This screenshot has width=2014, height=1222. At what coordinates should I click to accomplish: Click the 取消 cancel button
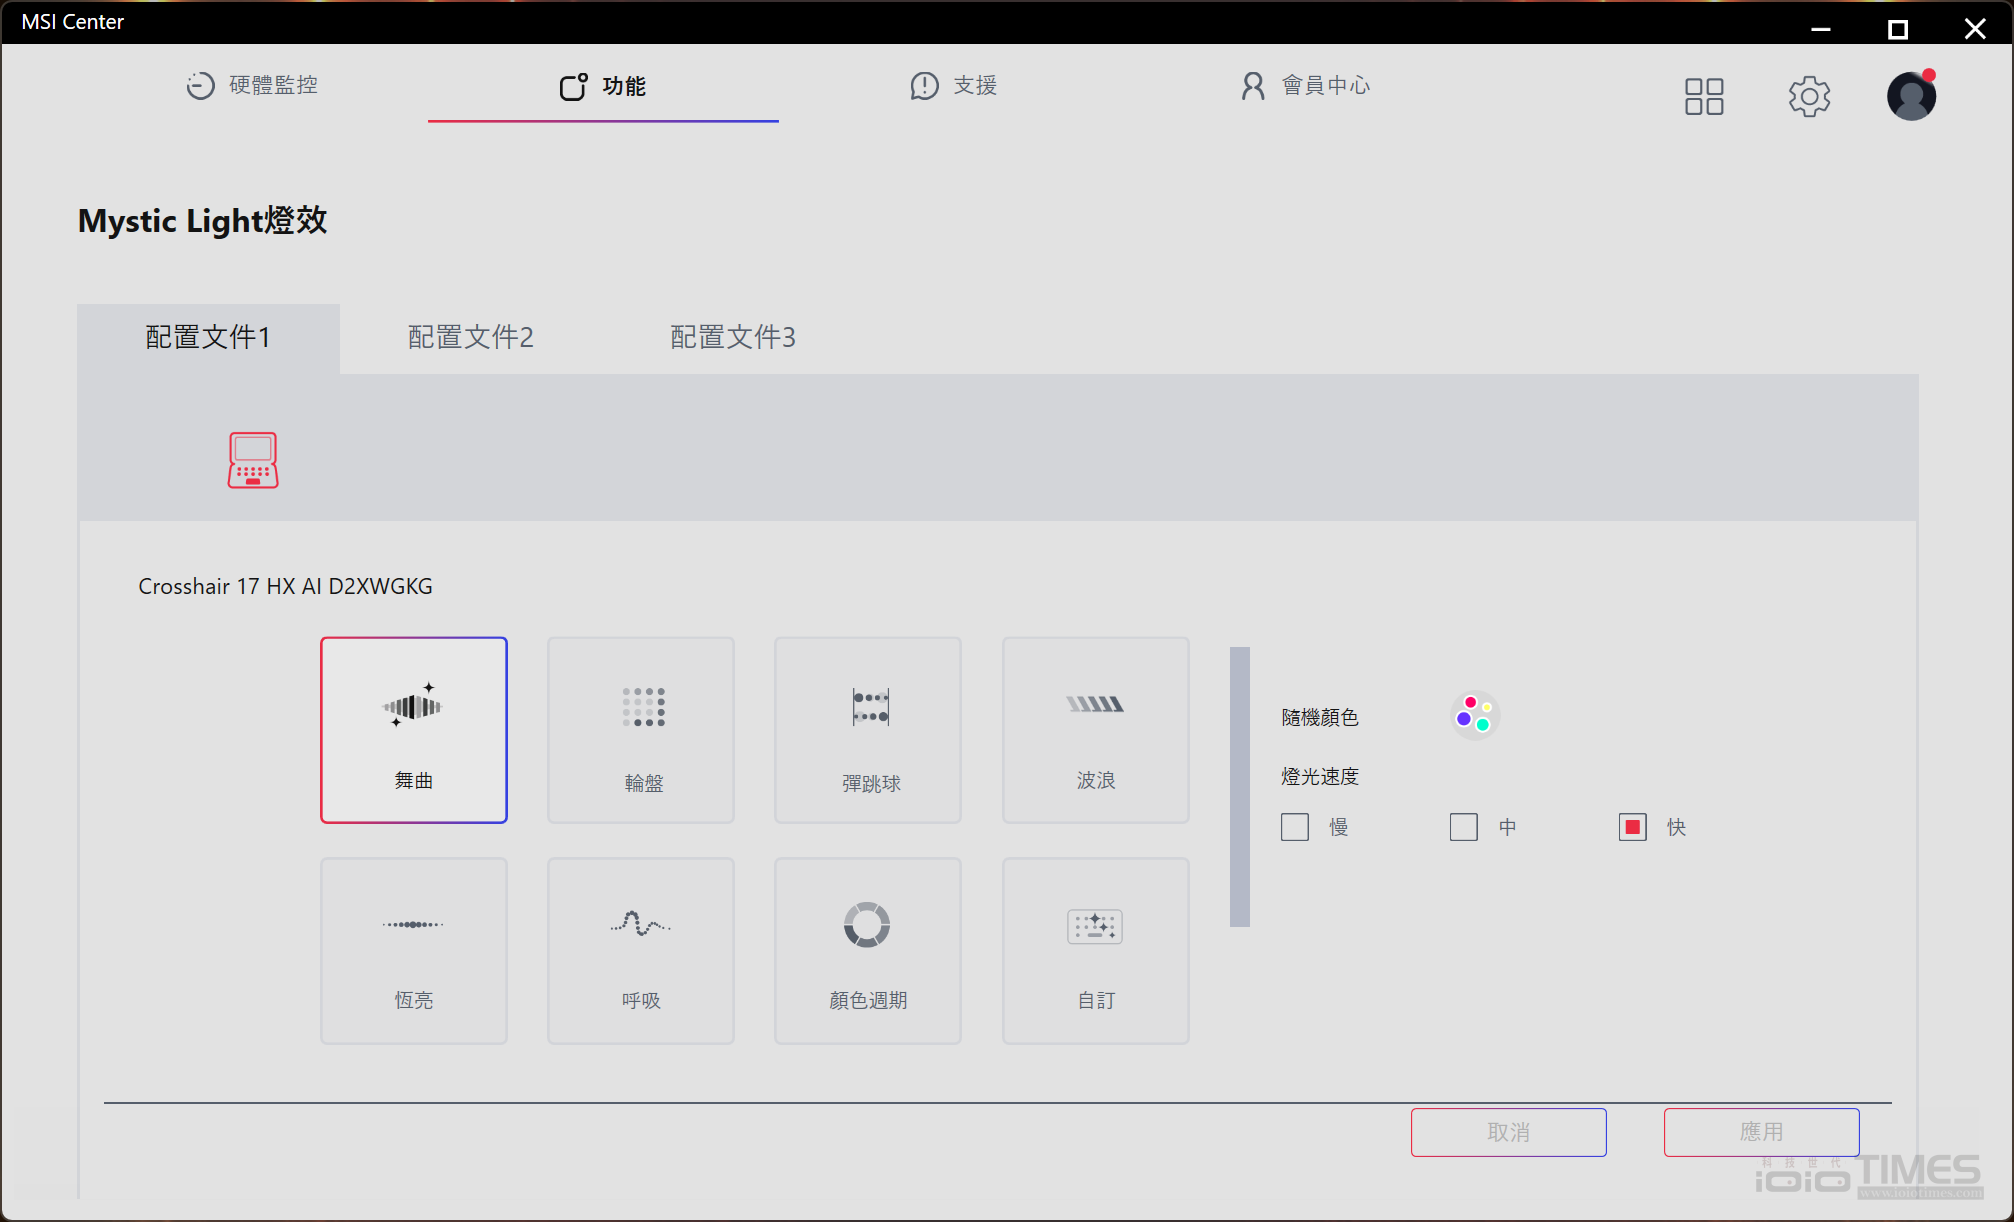pos(1508,1132)
